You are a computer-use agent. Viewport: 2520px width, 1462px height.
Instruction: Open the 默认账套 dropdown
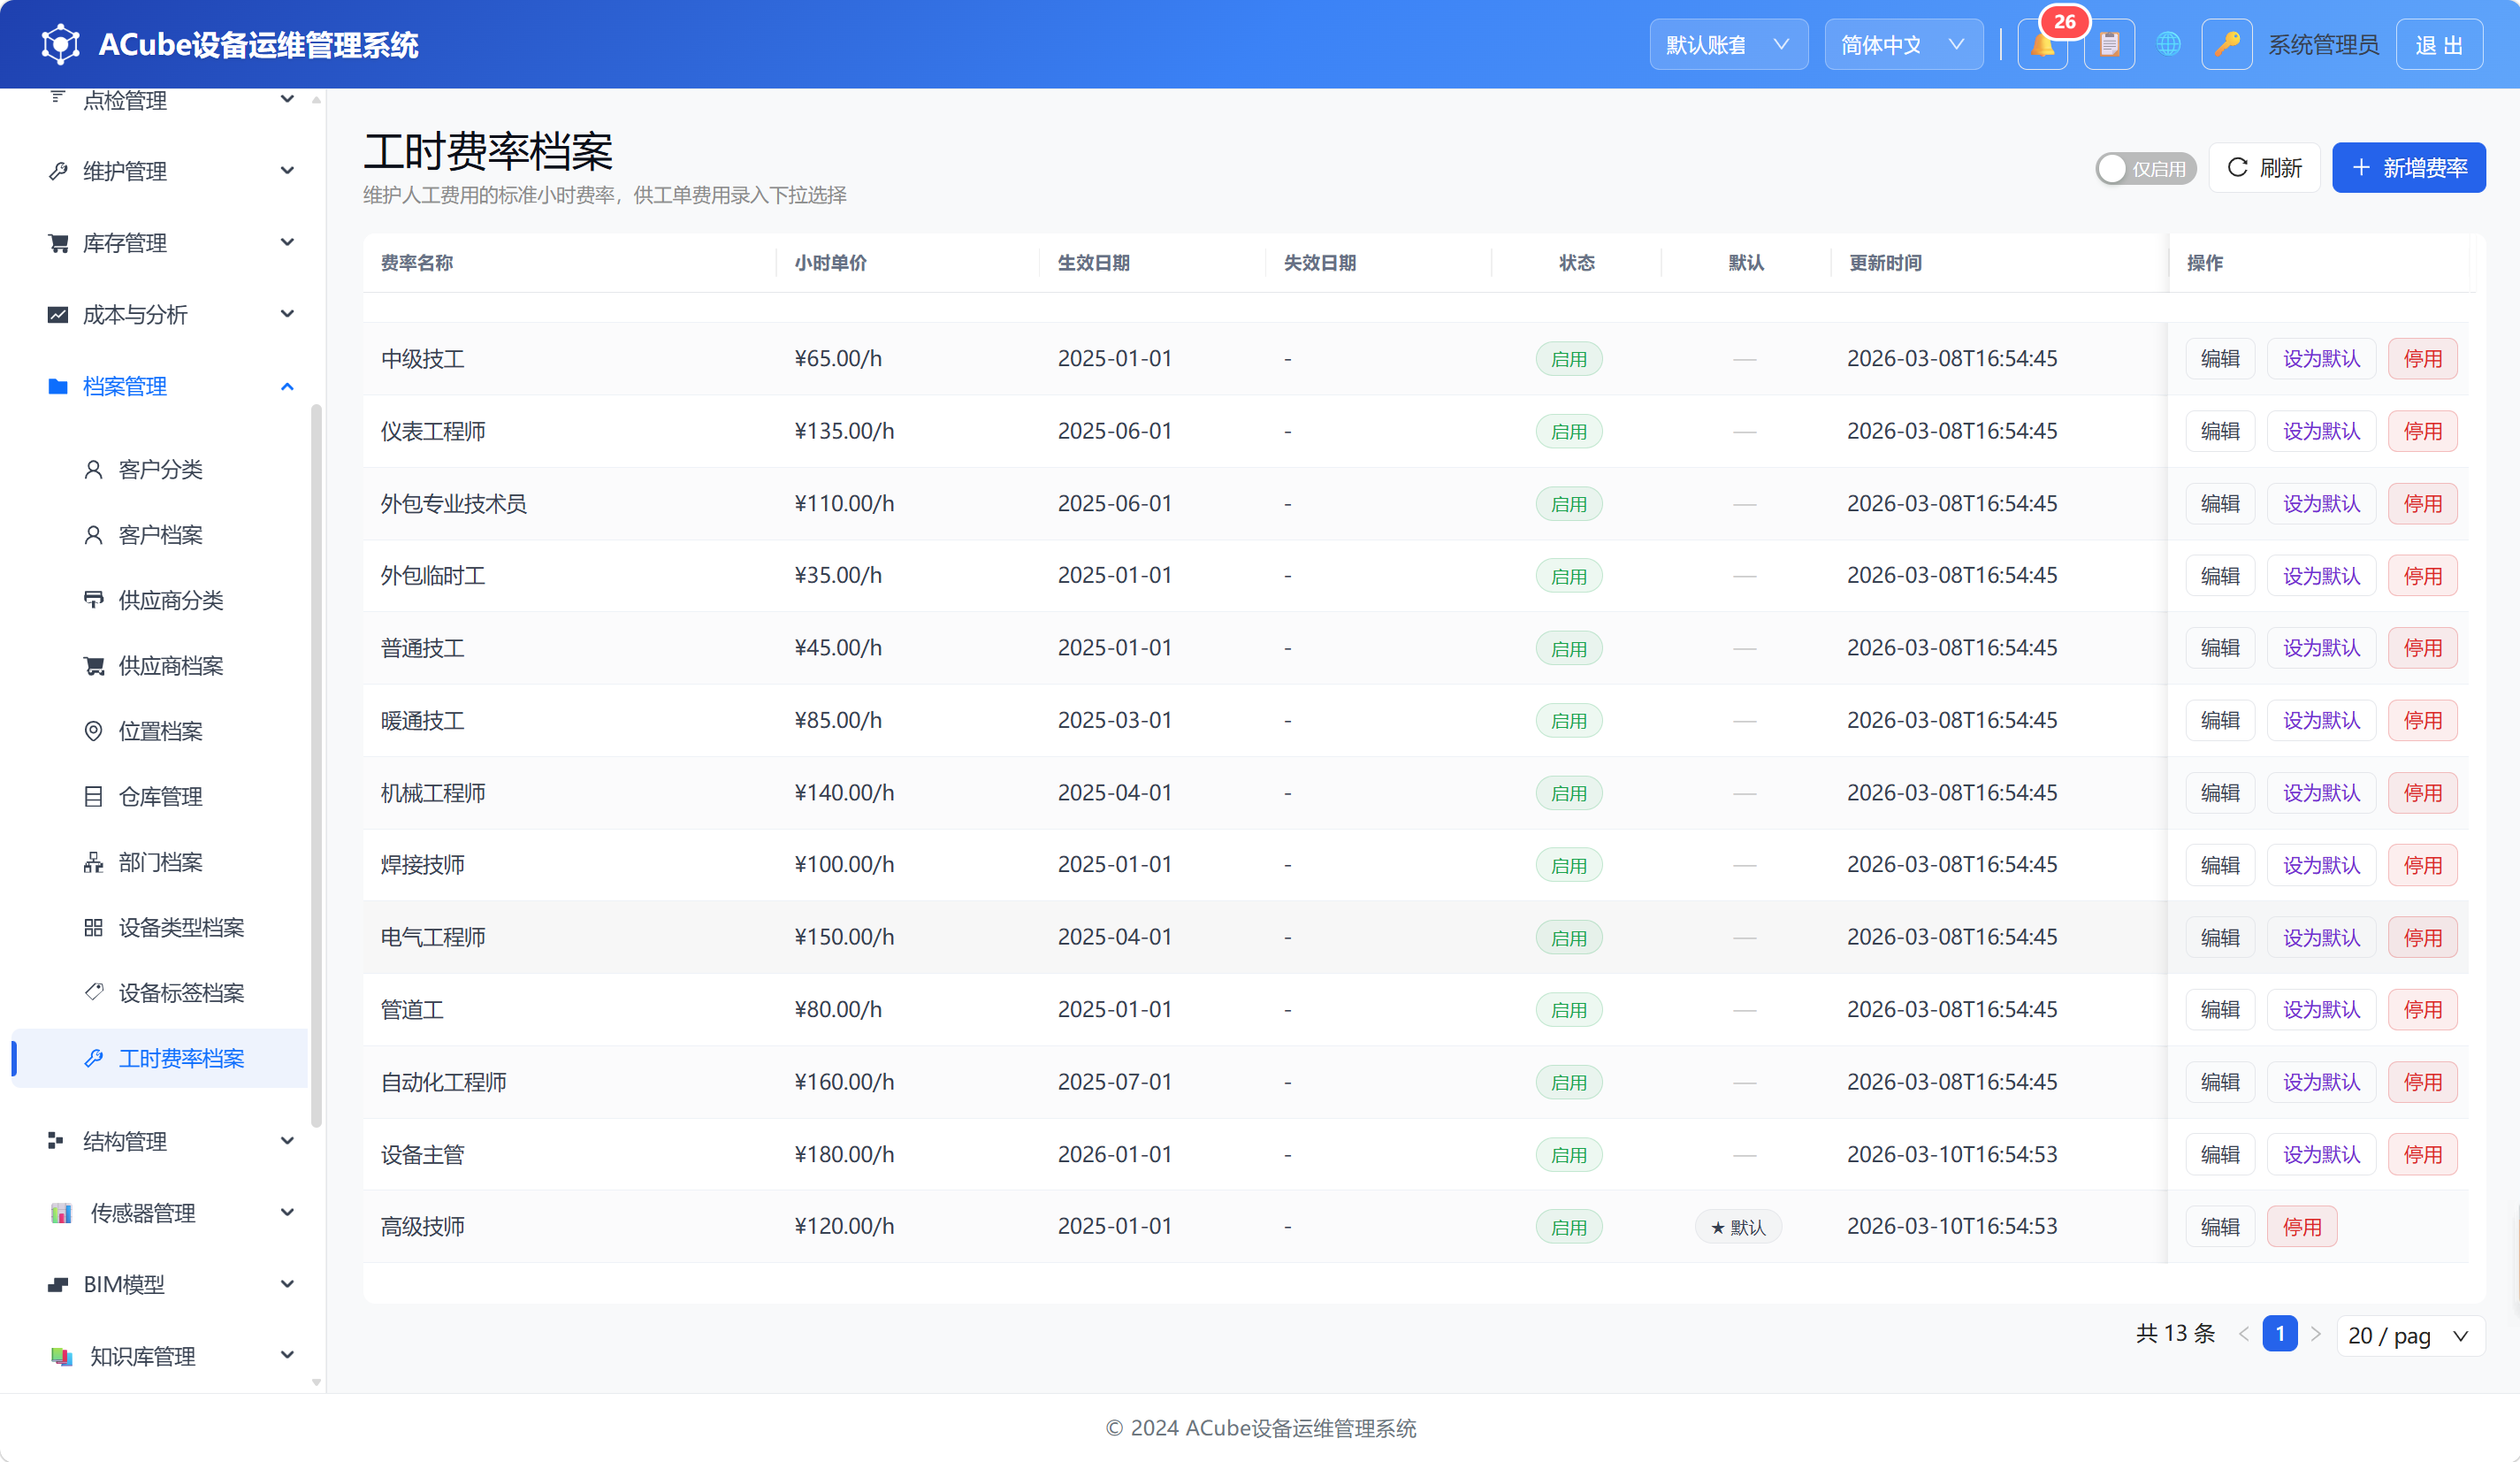point(1728,45)
